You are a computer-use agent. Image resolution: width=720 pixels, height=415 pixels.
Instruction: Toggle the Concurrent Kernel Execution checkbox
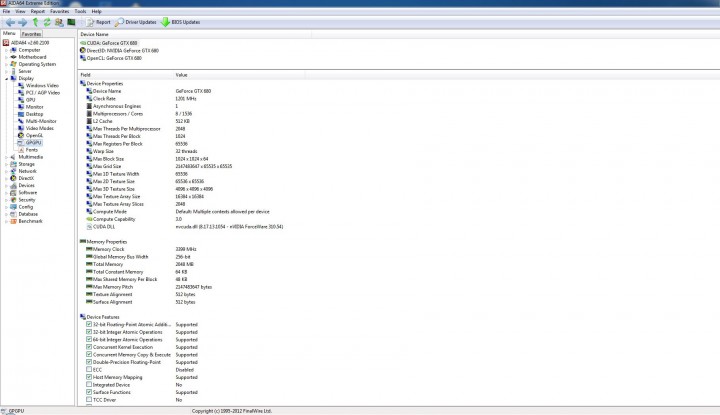89,347
